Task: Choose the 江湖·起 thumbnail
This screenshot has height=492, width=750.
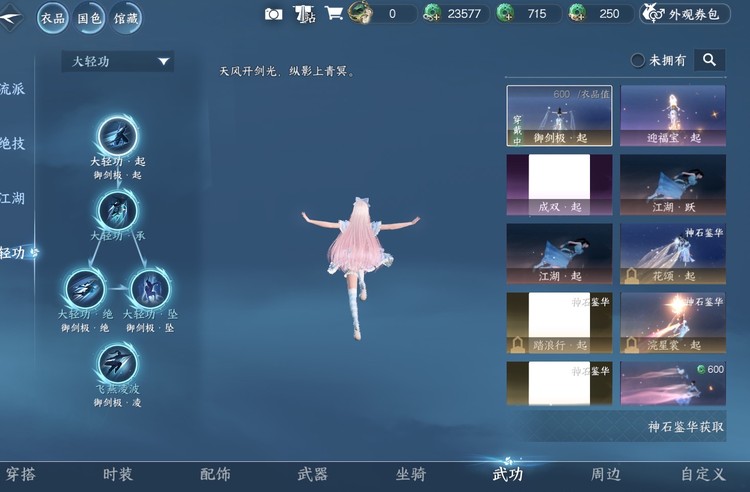Action: pyautogui.click(x=559, y=254)
